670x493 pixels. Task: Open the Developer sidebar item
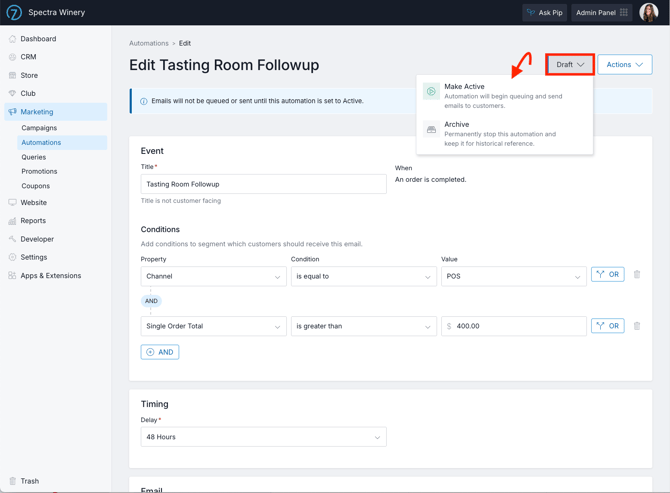tap(56, 239)
